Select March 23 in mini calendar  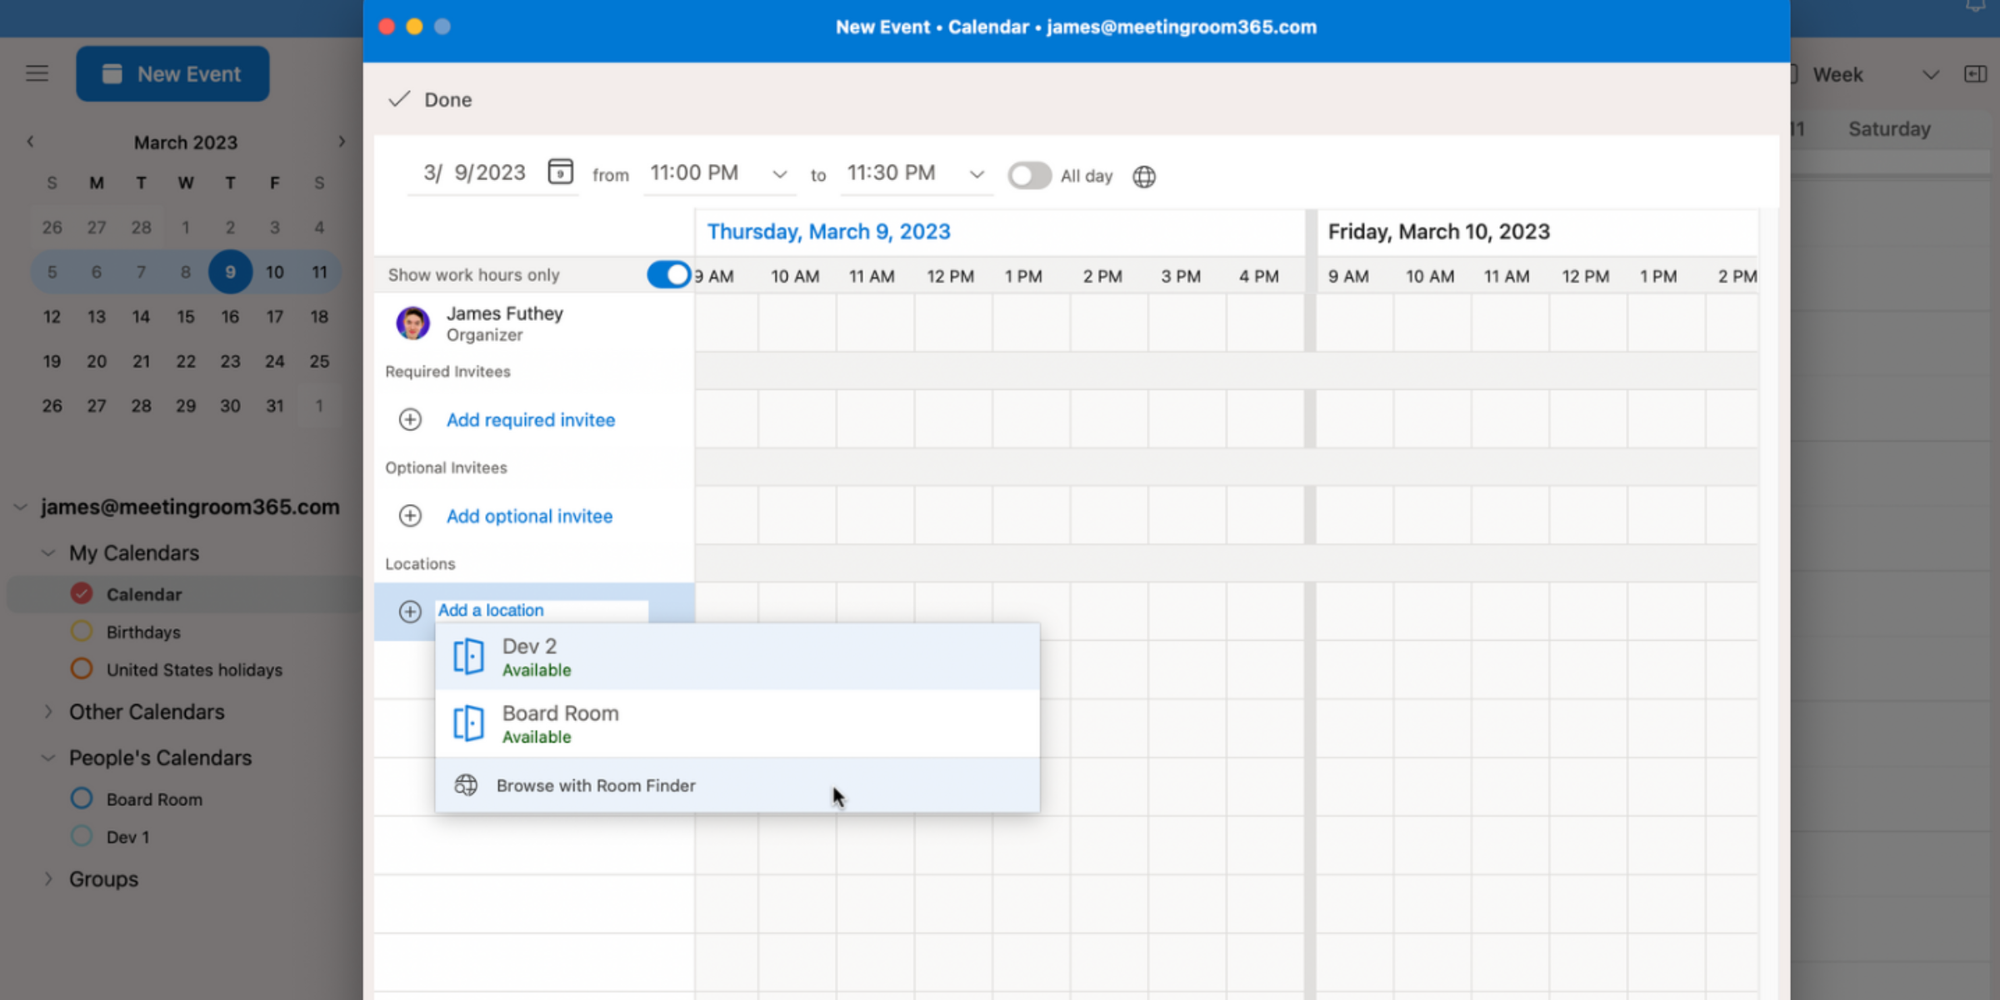point(230,361)
